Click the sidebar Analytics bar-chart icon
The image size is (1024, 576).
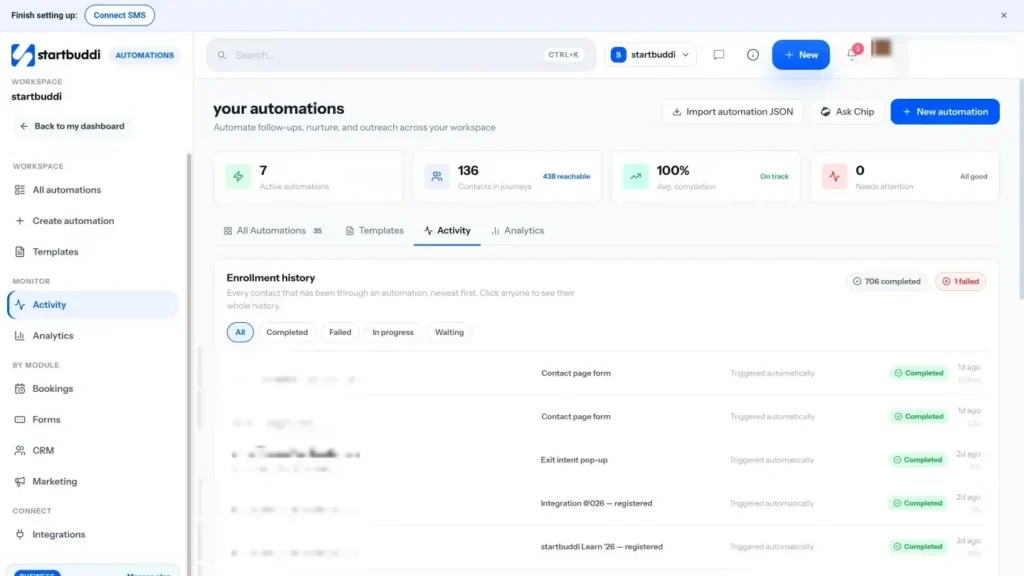pos(20,336)
